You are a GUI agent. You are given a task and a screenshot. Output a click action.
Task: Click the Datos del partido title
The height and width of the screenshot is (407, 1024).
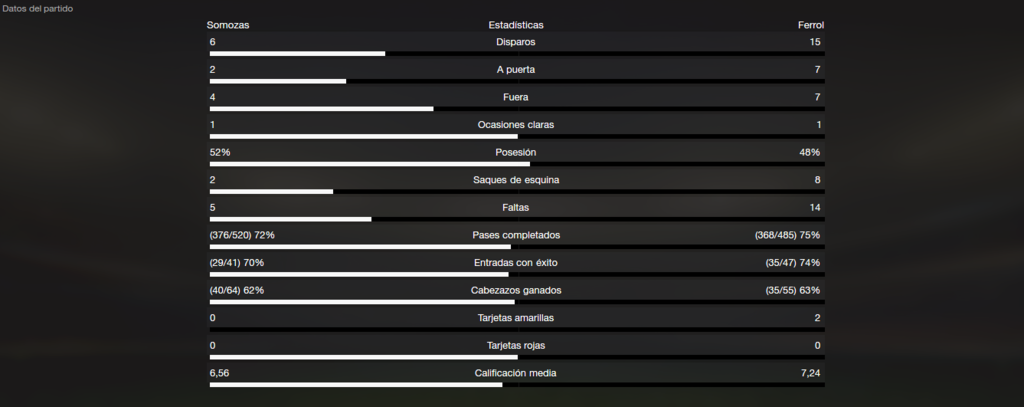pyautogui.click(x=37, y=9)
